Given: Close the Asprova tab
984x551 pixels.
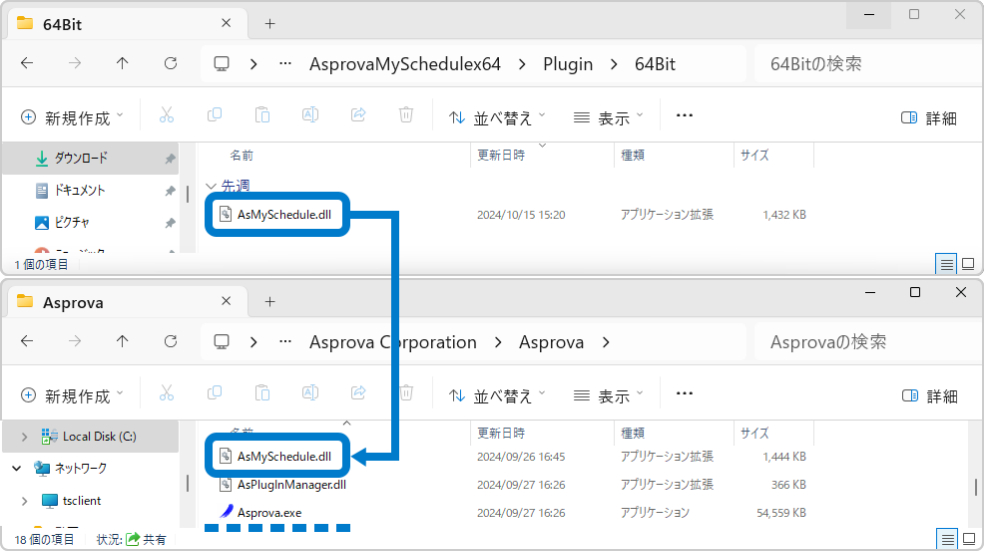Looking at the screenshot, I should (227, 301).
